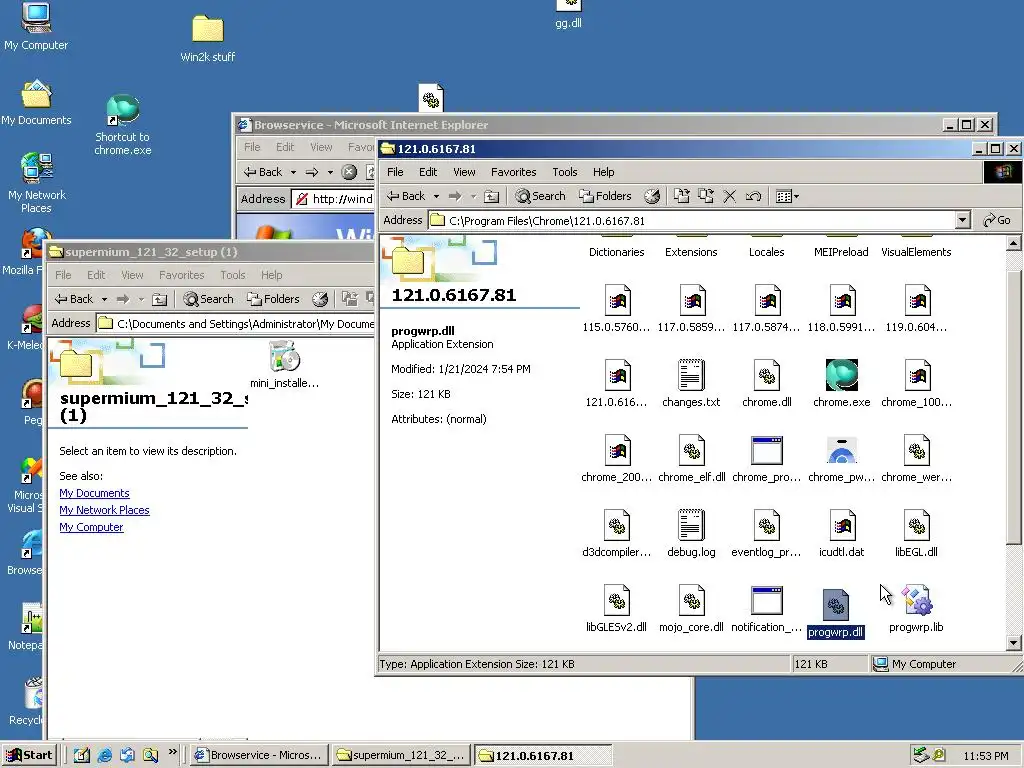This screenshot has height=768, width=1024.
Task: Open My Network Places link in supermium window
Action: click(x=104, y=510)
